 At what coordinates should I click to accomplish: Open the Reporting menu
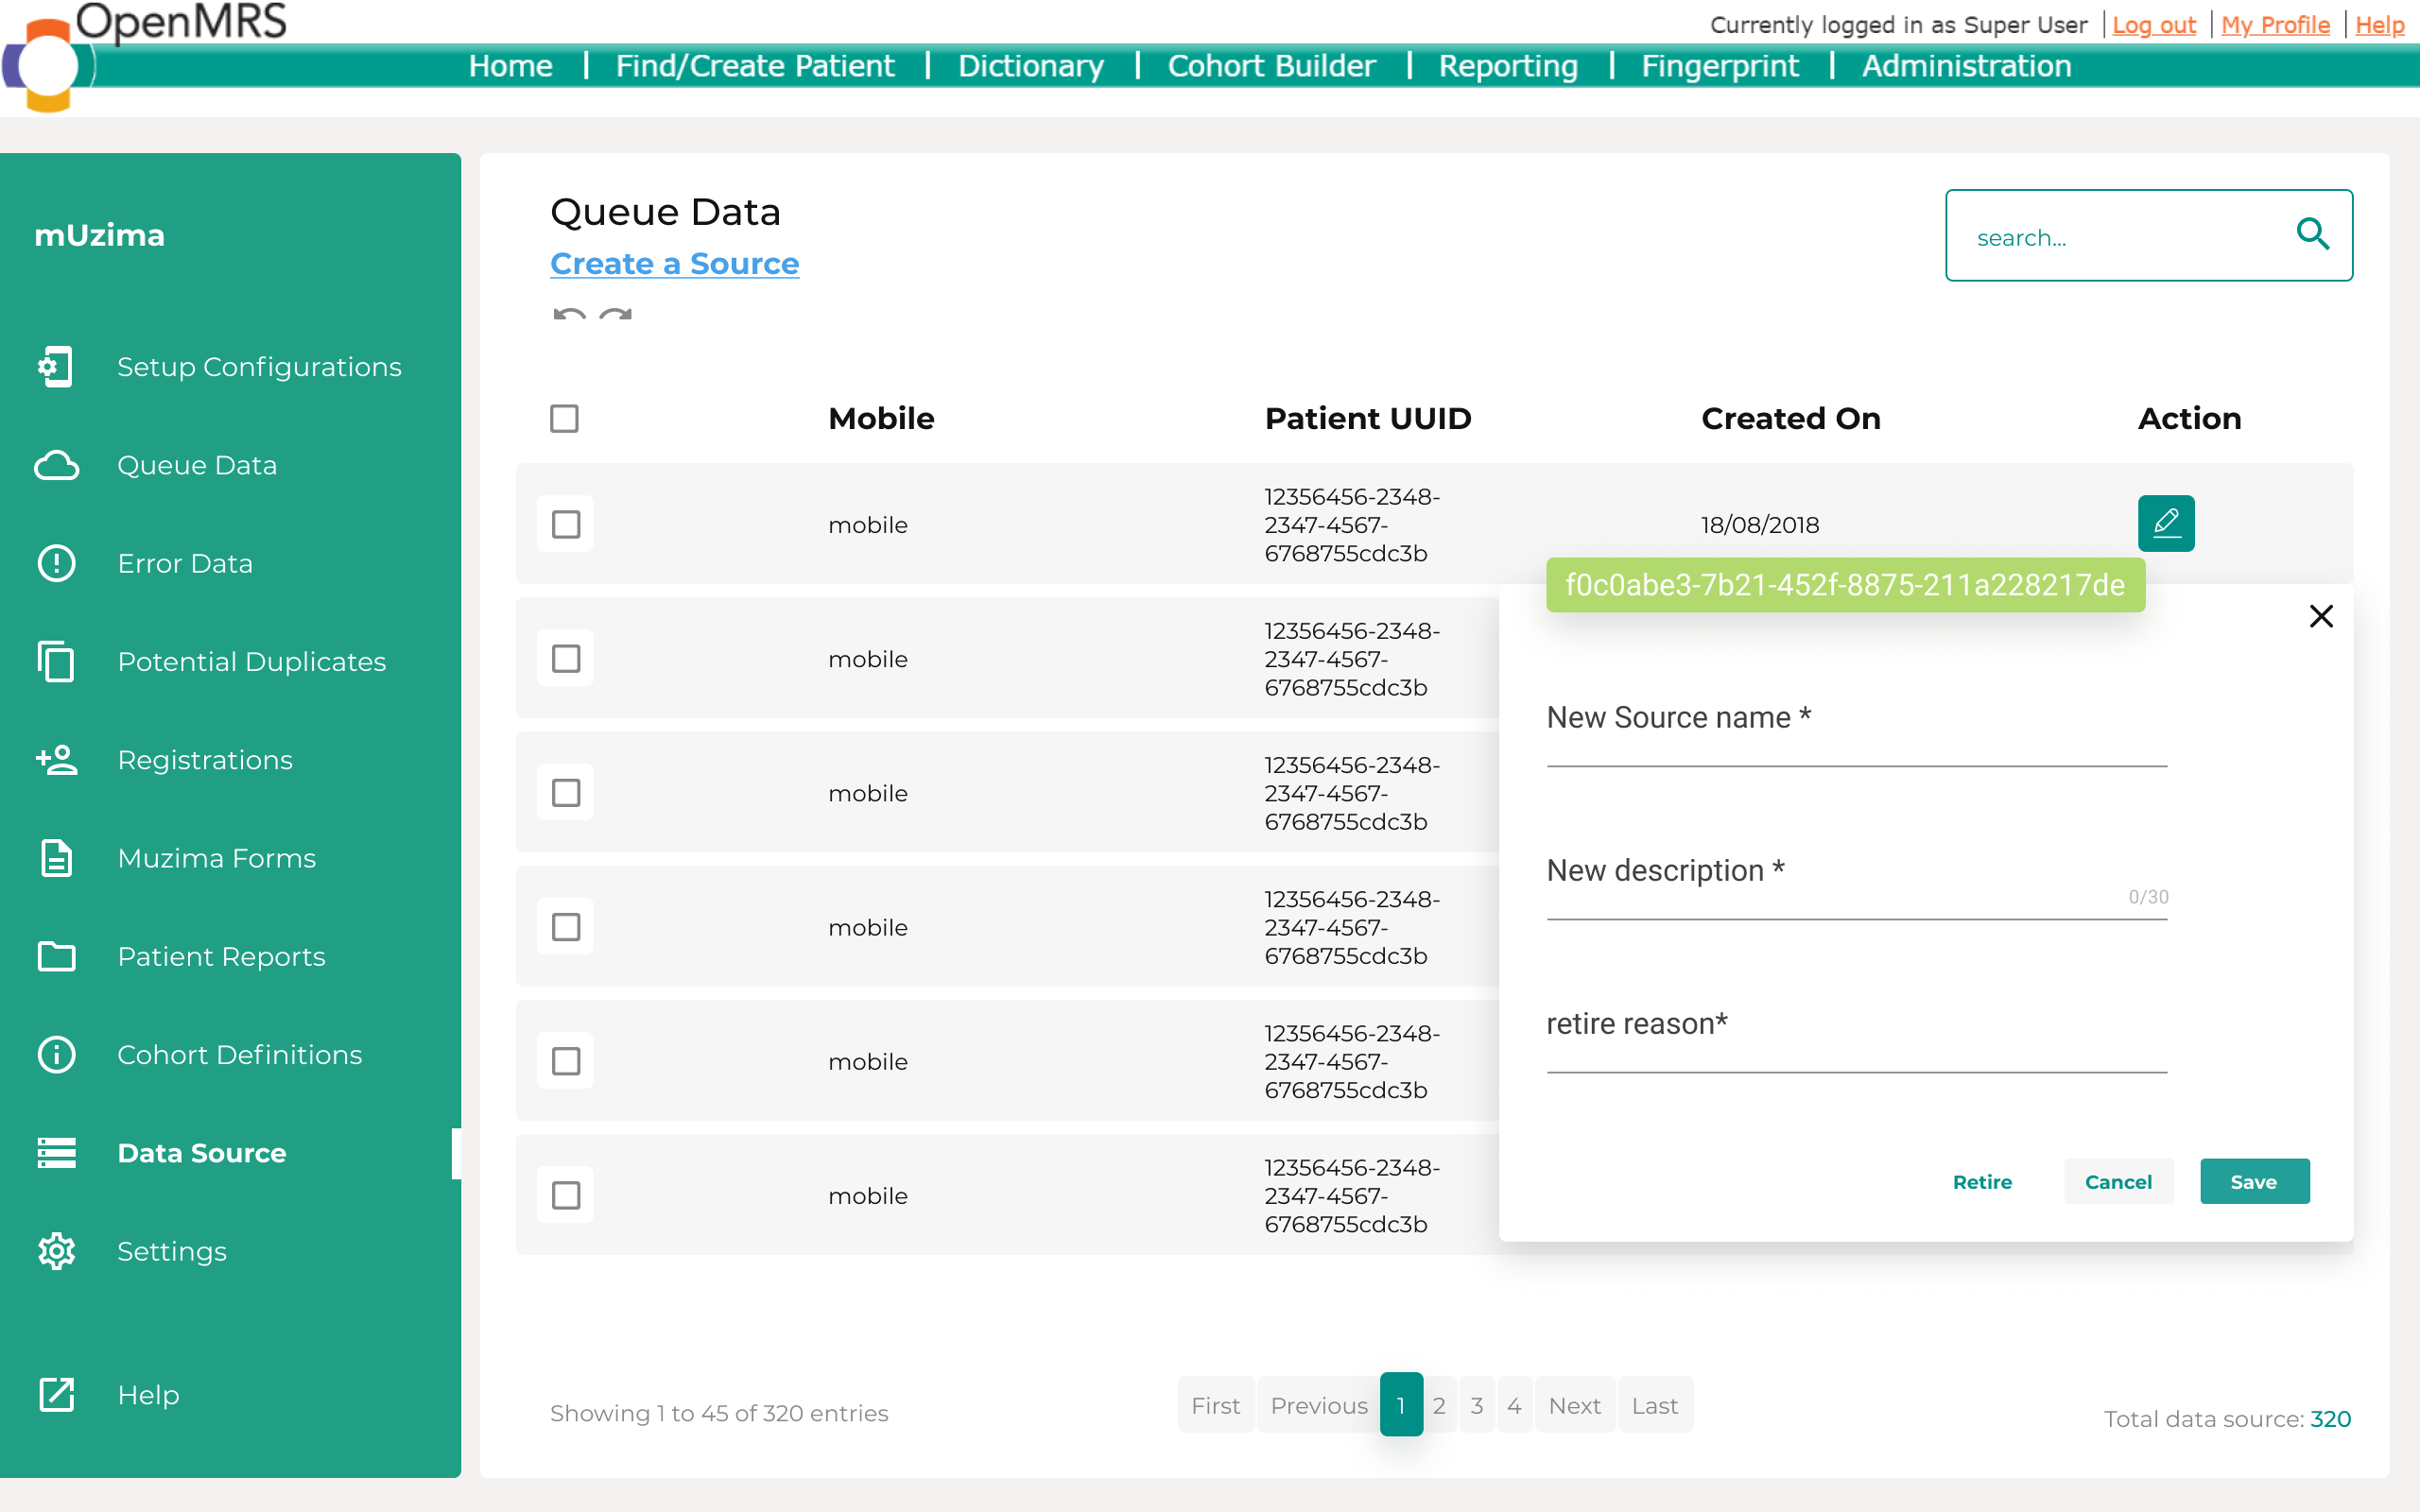coord(1508,66)
